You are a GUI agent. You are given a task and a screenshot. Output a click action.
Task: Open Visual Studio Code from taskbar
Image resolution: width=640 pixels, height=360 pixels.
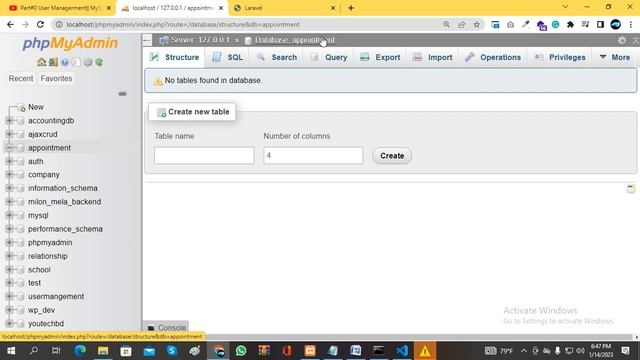(x=402, y=351)
